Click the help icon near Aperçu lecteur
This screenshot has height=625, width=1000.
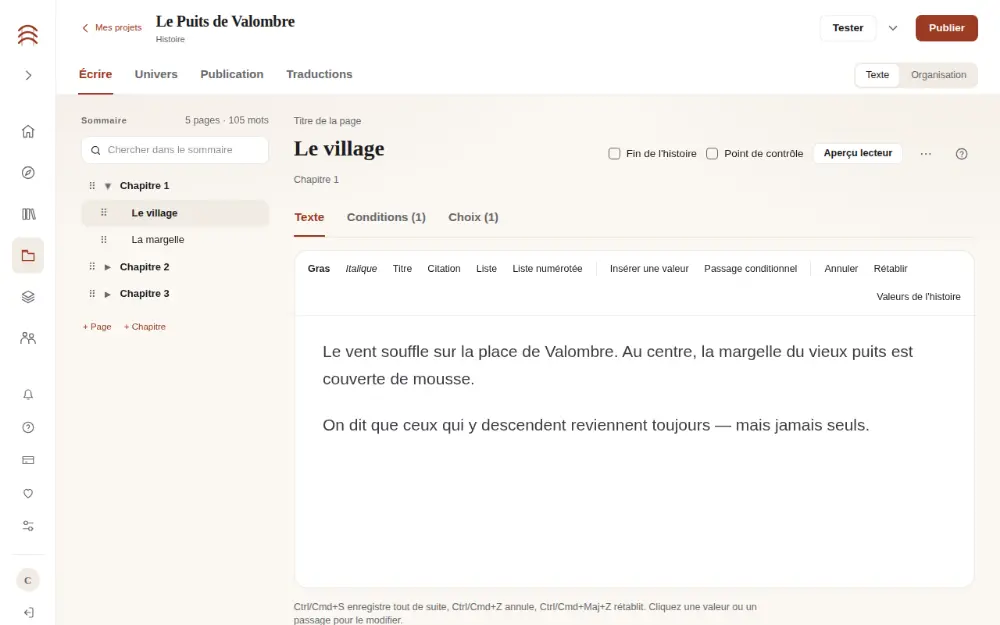[962, 154]
